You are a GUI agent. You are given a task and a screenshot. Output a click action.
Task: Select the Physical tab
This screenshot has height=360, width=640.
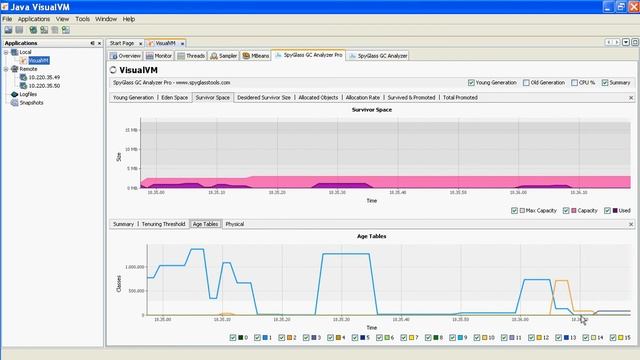pyautogui.click(x=235, y=224)
